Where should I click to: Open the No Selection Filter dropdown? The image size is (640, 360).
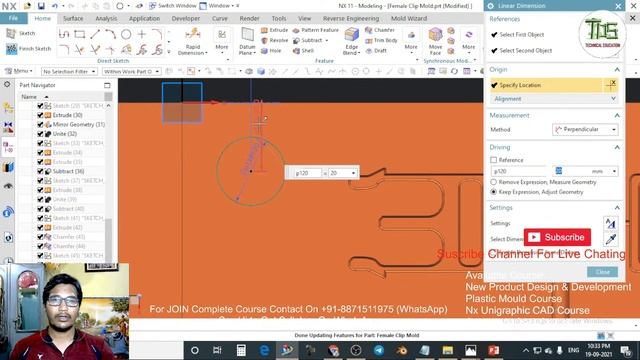[x=69, y=71]
